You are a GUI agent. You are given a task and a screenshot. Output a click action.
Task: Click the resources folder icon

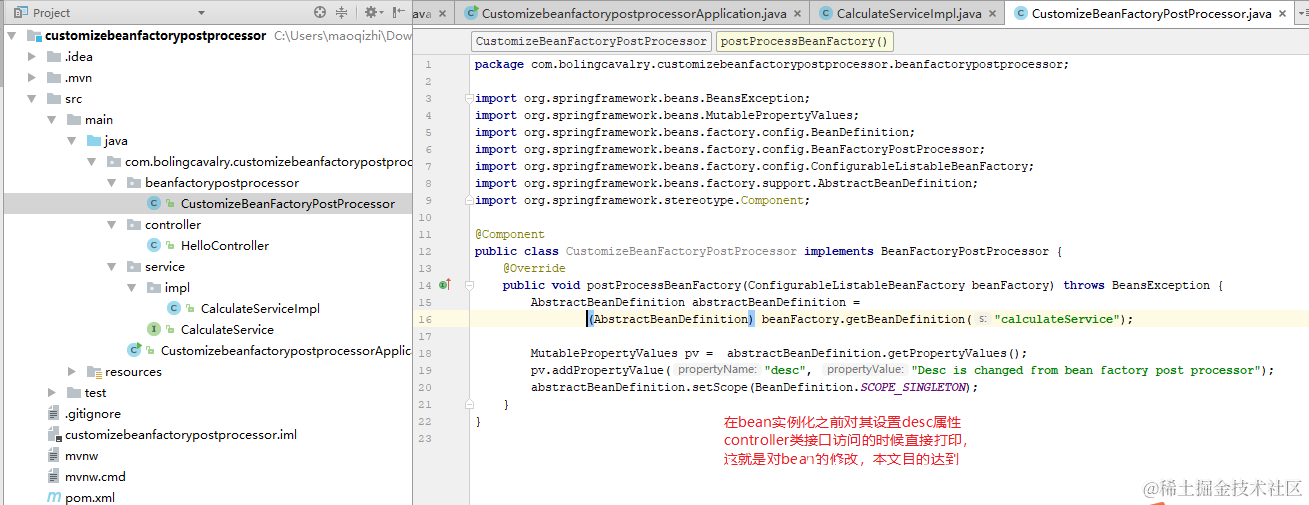click(x=94, y=371)
